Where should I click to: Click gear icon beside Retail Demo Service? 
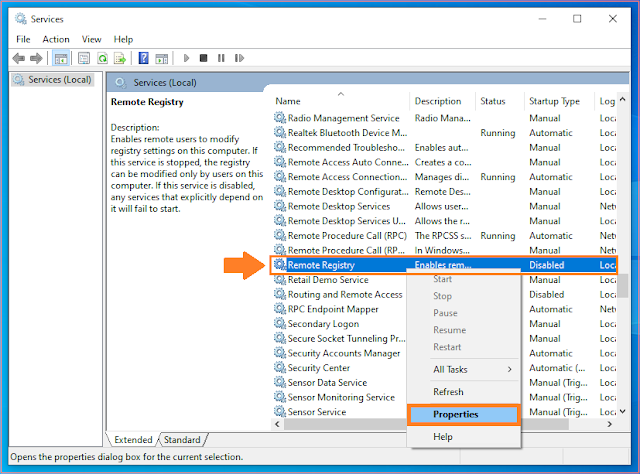(280, 280)
